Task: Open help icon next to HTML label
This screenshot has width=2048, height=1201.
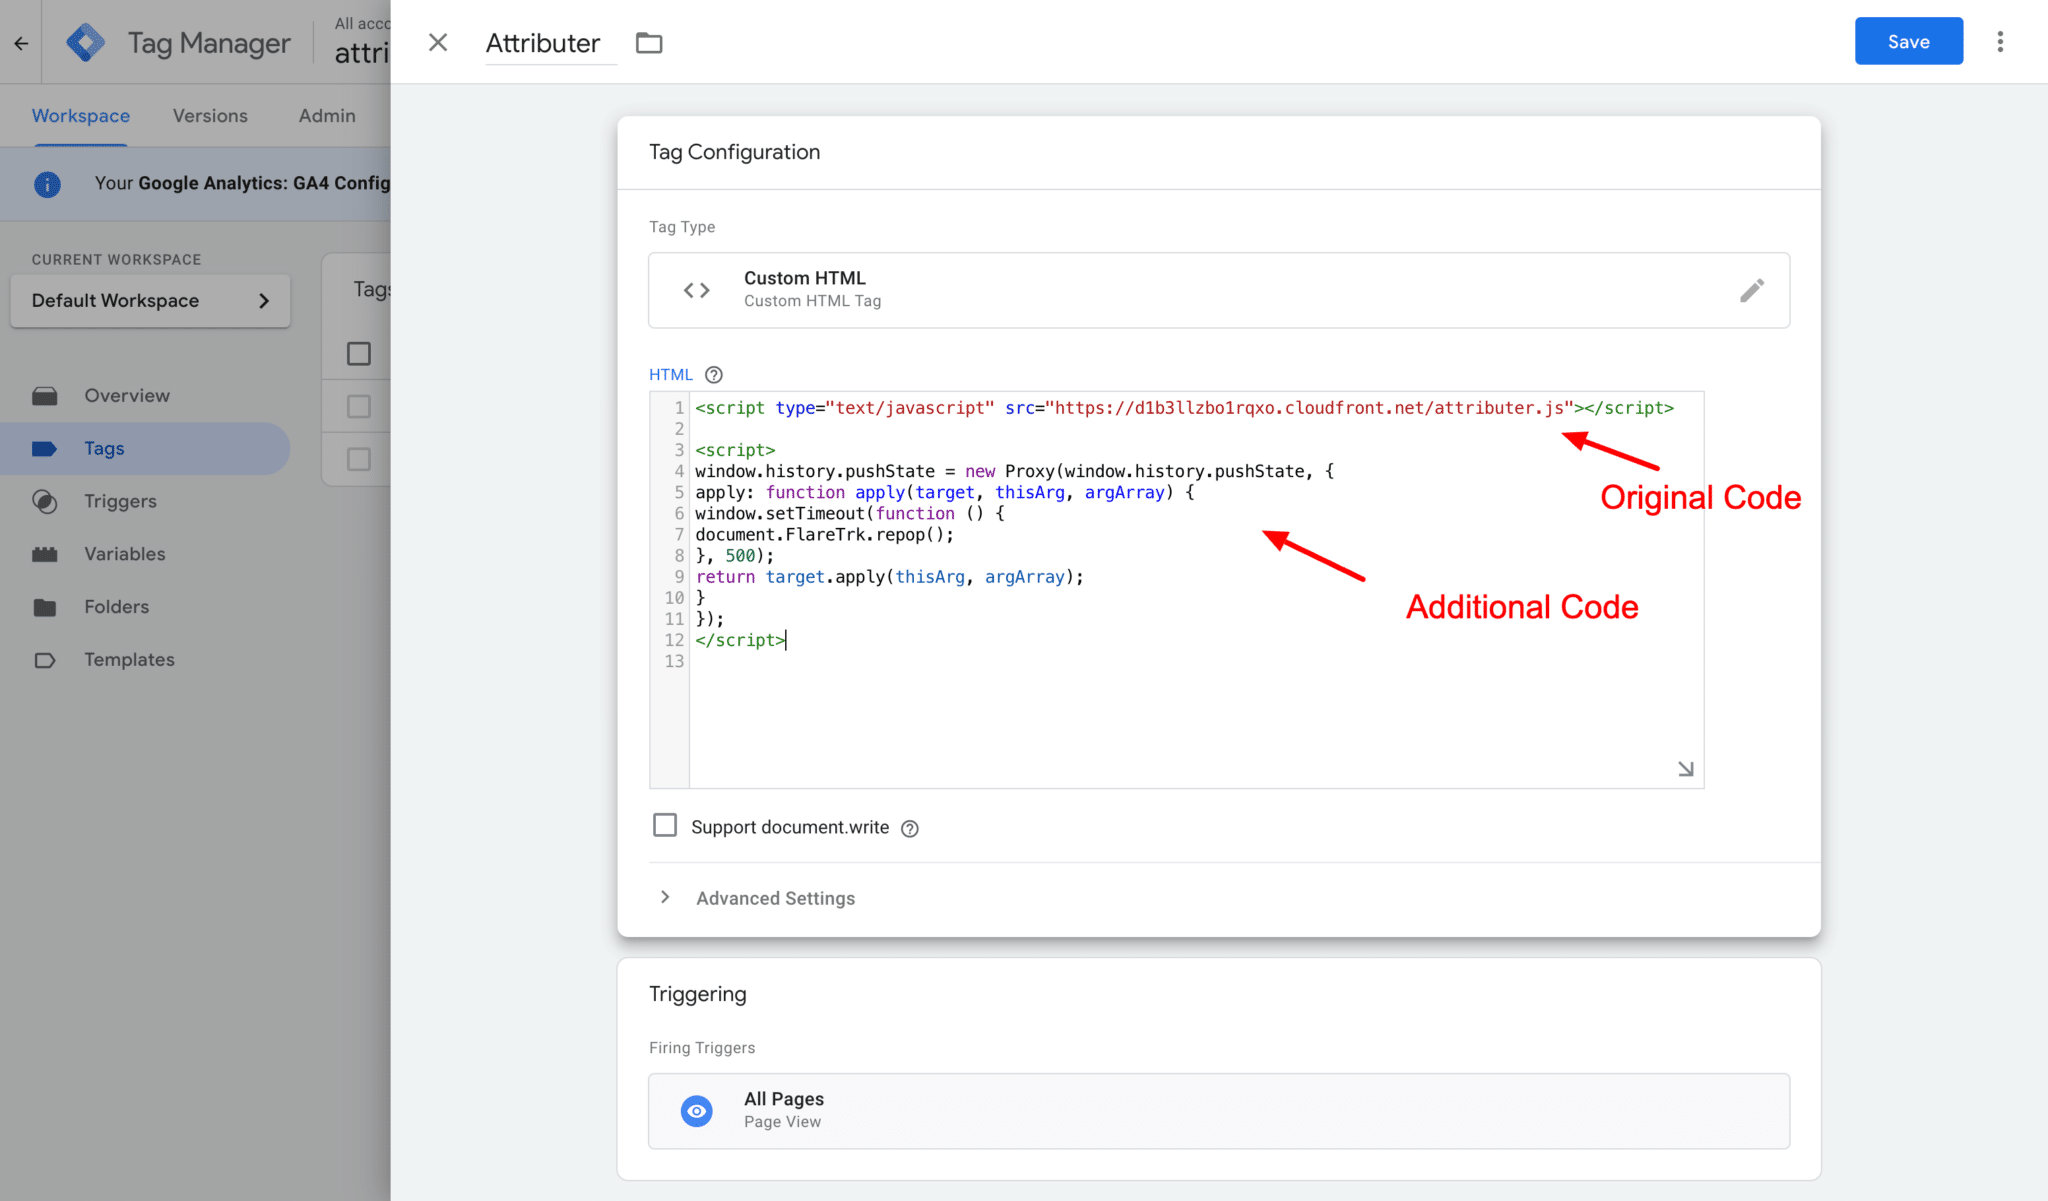Action: (713, 375)
